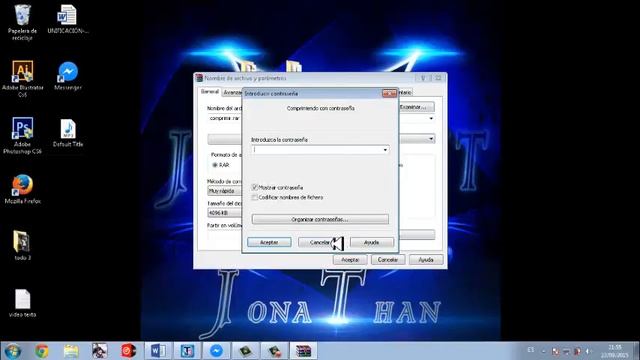Select the Messenger desktop shortcut

pyautogui.click(x=68, y=76)
